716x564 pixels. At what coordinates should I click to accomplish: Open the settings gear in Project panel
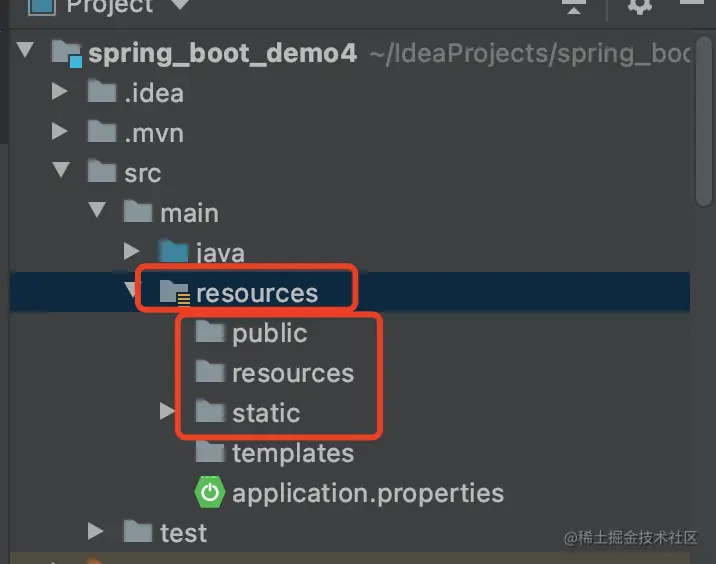pyautogui.click(x=640, y=6)
